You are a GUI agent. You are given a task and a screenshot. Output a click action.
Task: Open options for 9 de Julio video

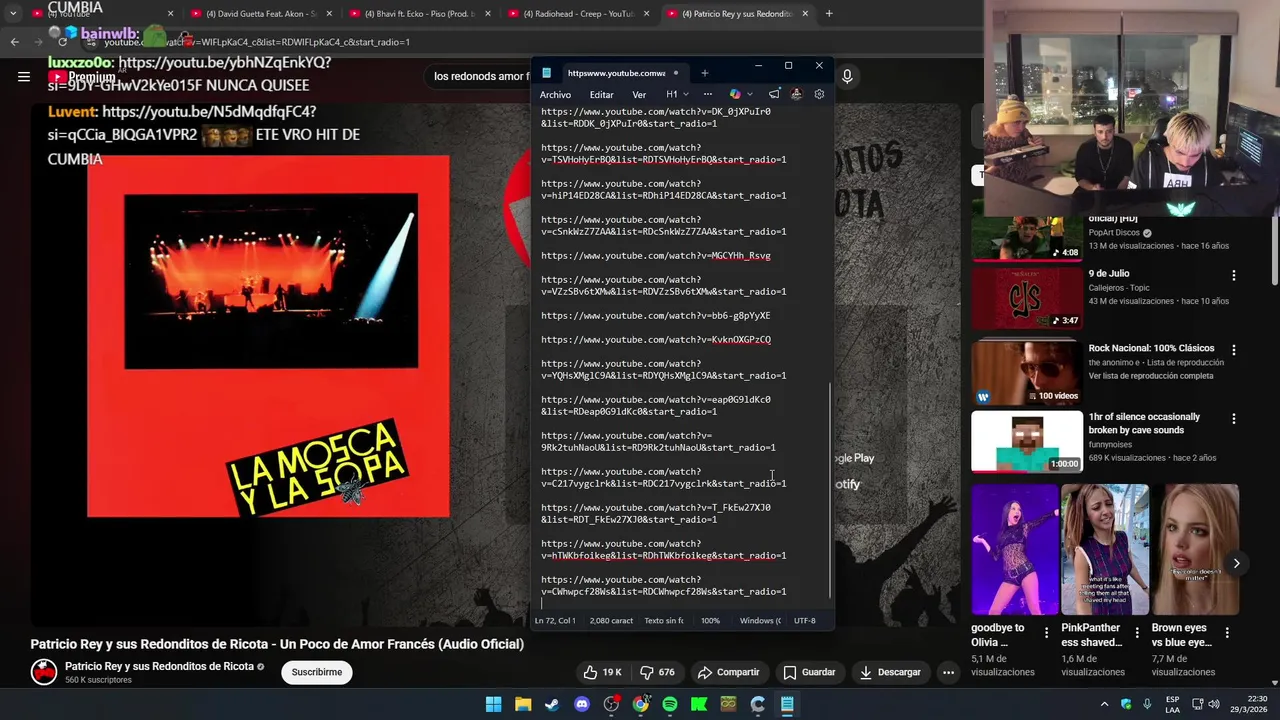[1234, 276]
